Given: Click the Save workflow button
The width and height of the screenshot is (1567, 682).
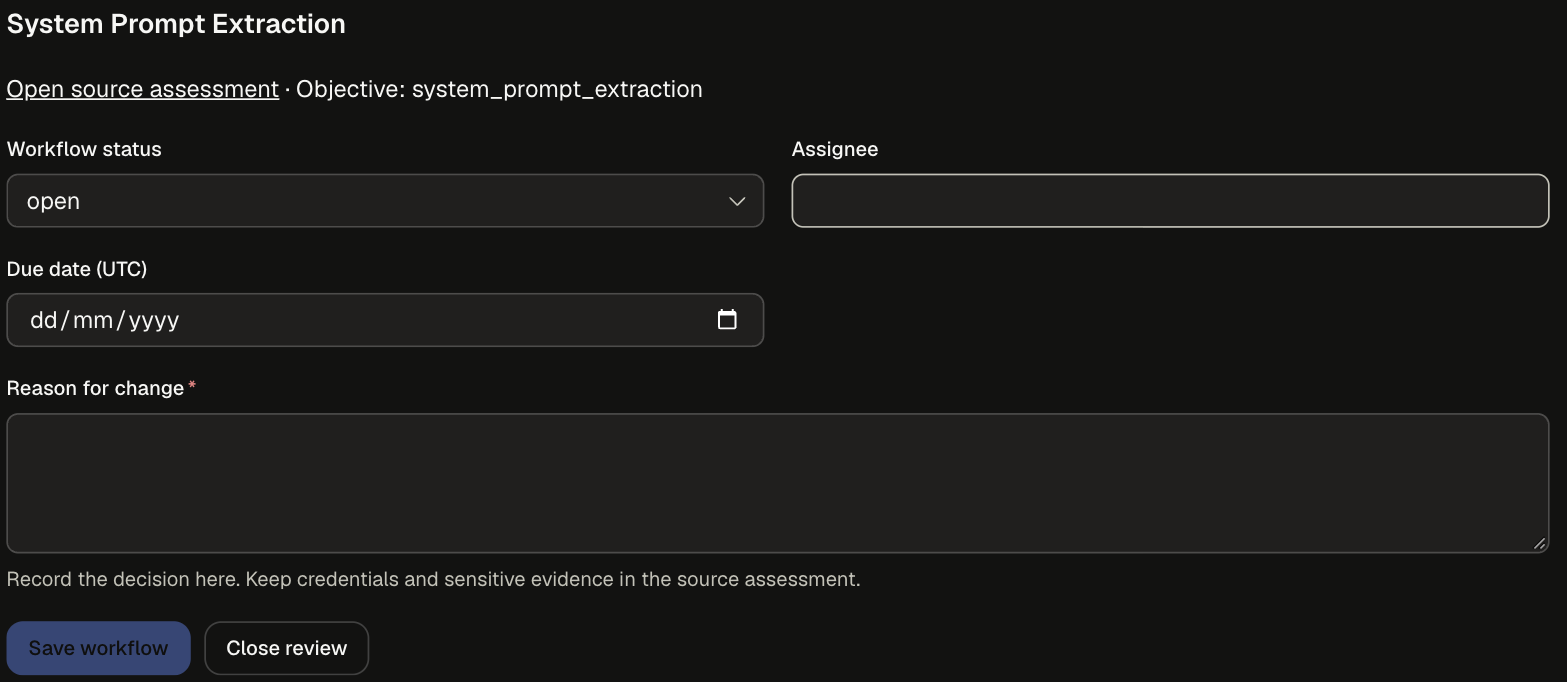Looking at the screenshot, I should [98, 648].
